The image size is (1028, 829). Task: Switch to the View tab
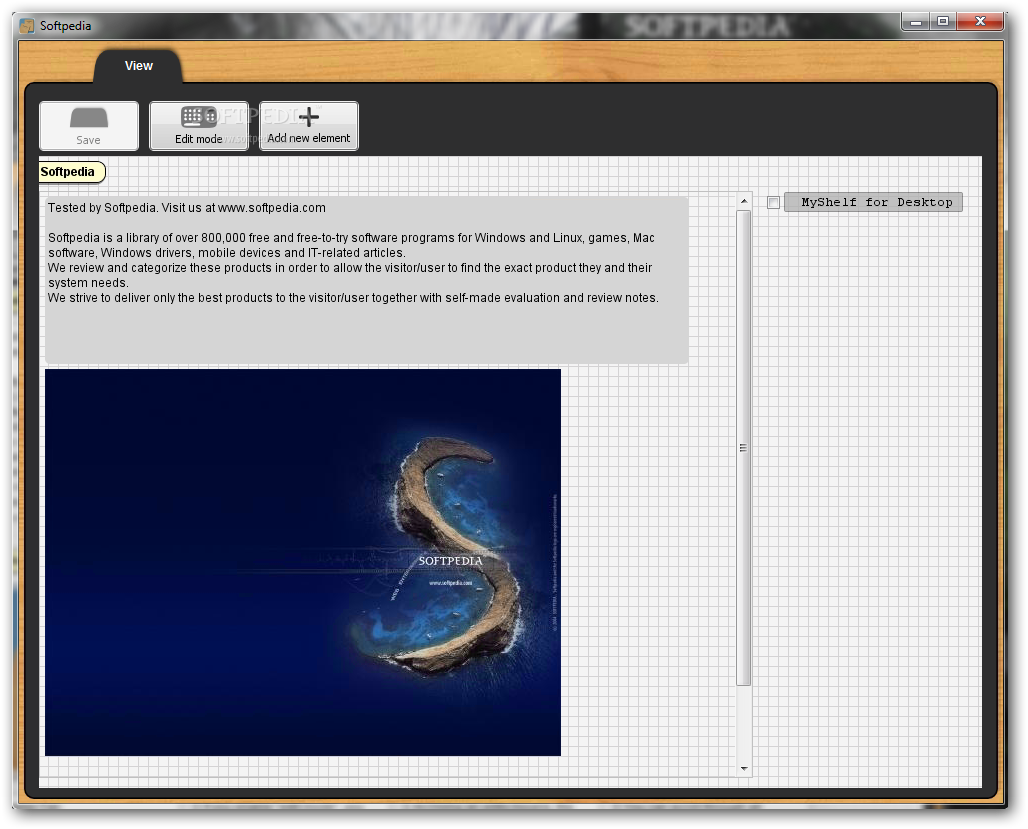(138, 66)
